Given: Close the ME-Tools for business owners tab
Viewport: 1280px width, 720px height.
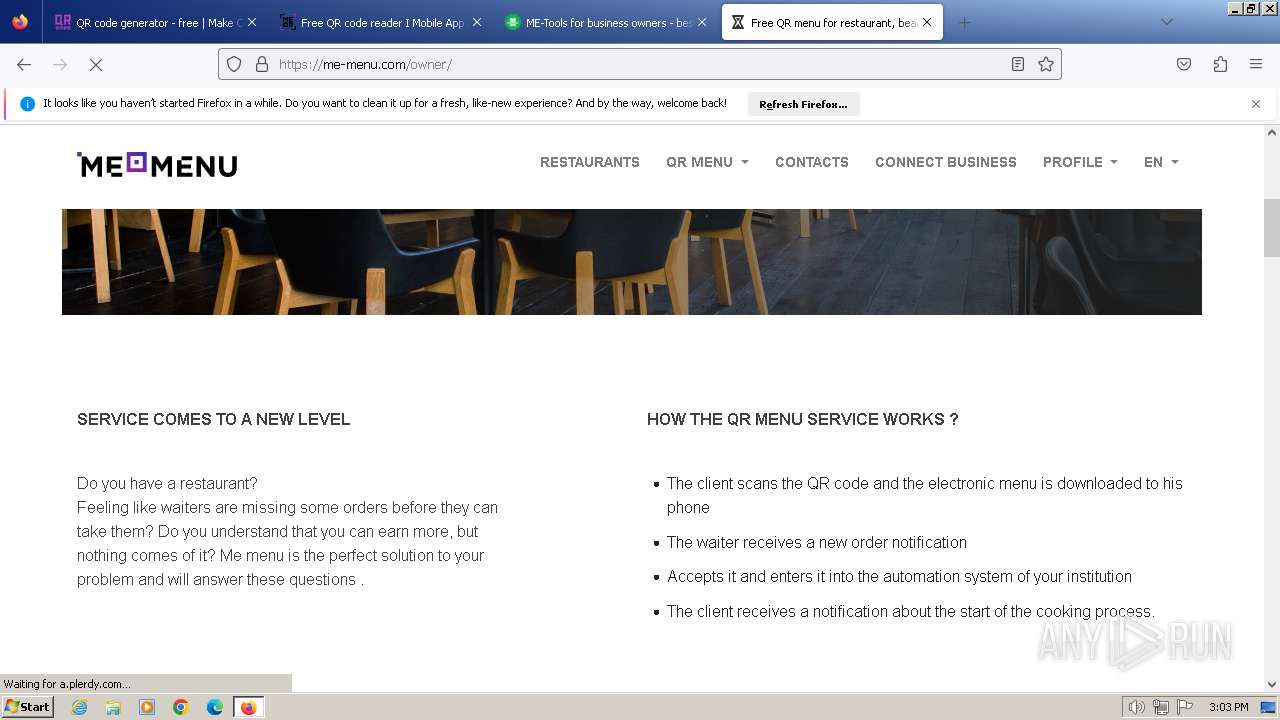Looking at the screenshot, I should (702, 22).
